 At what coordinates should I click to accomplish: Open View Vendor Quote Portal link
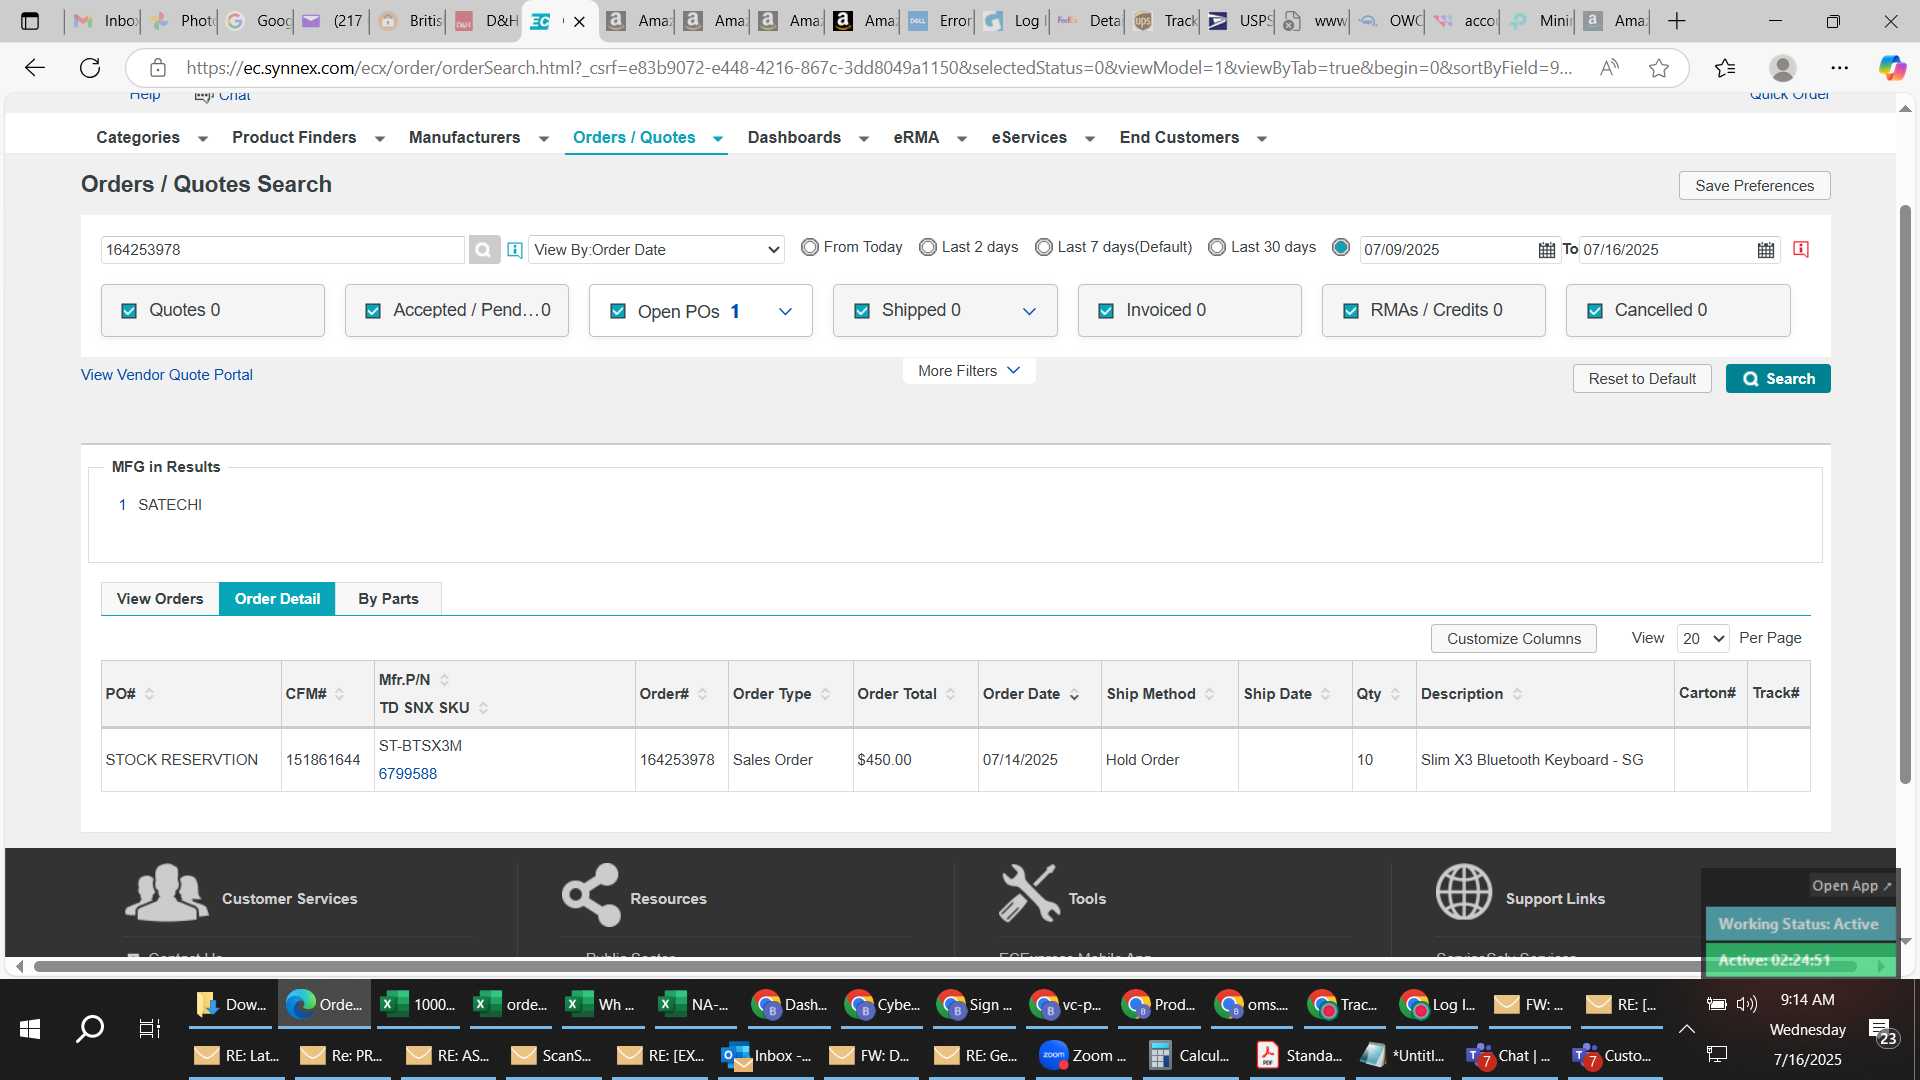pos(167,375)
